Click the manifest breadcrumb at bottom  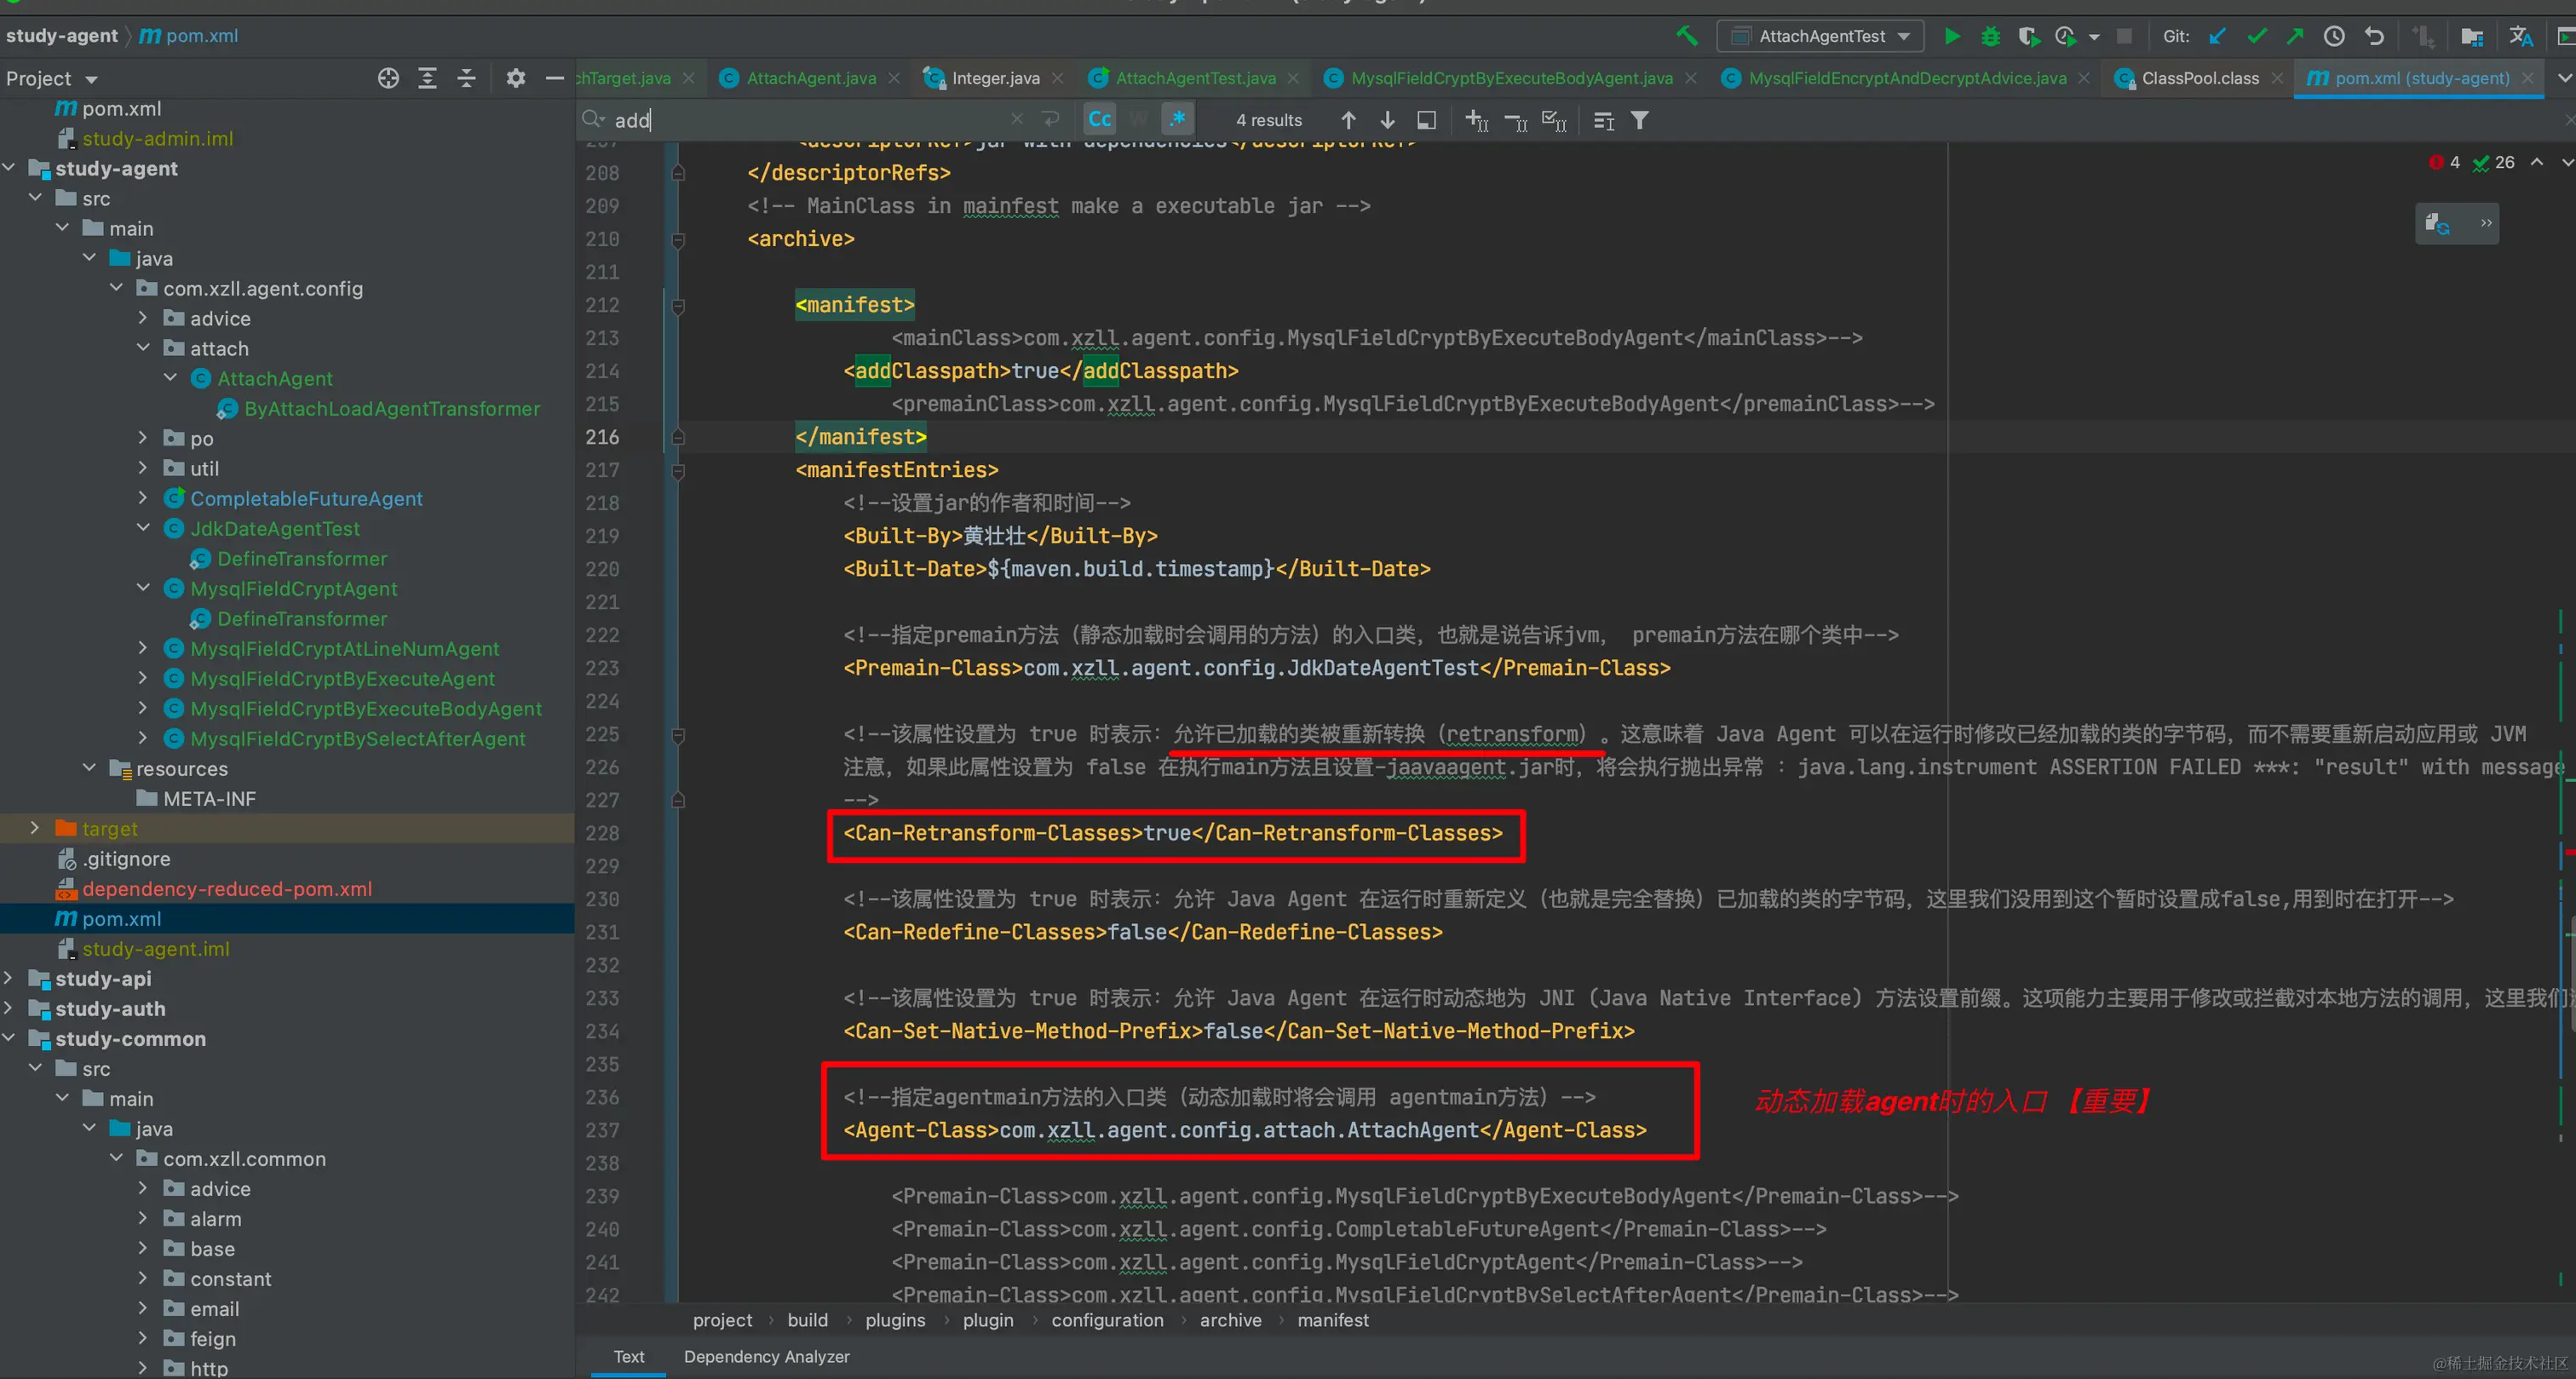pyautogui.click(x=1332, y=1320)
